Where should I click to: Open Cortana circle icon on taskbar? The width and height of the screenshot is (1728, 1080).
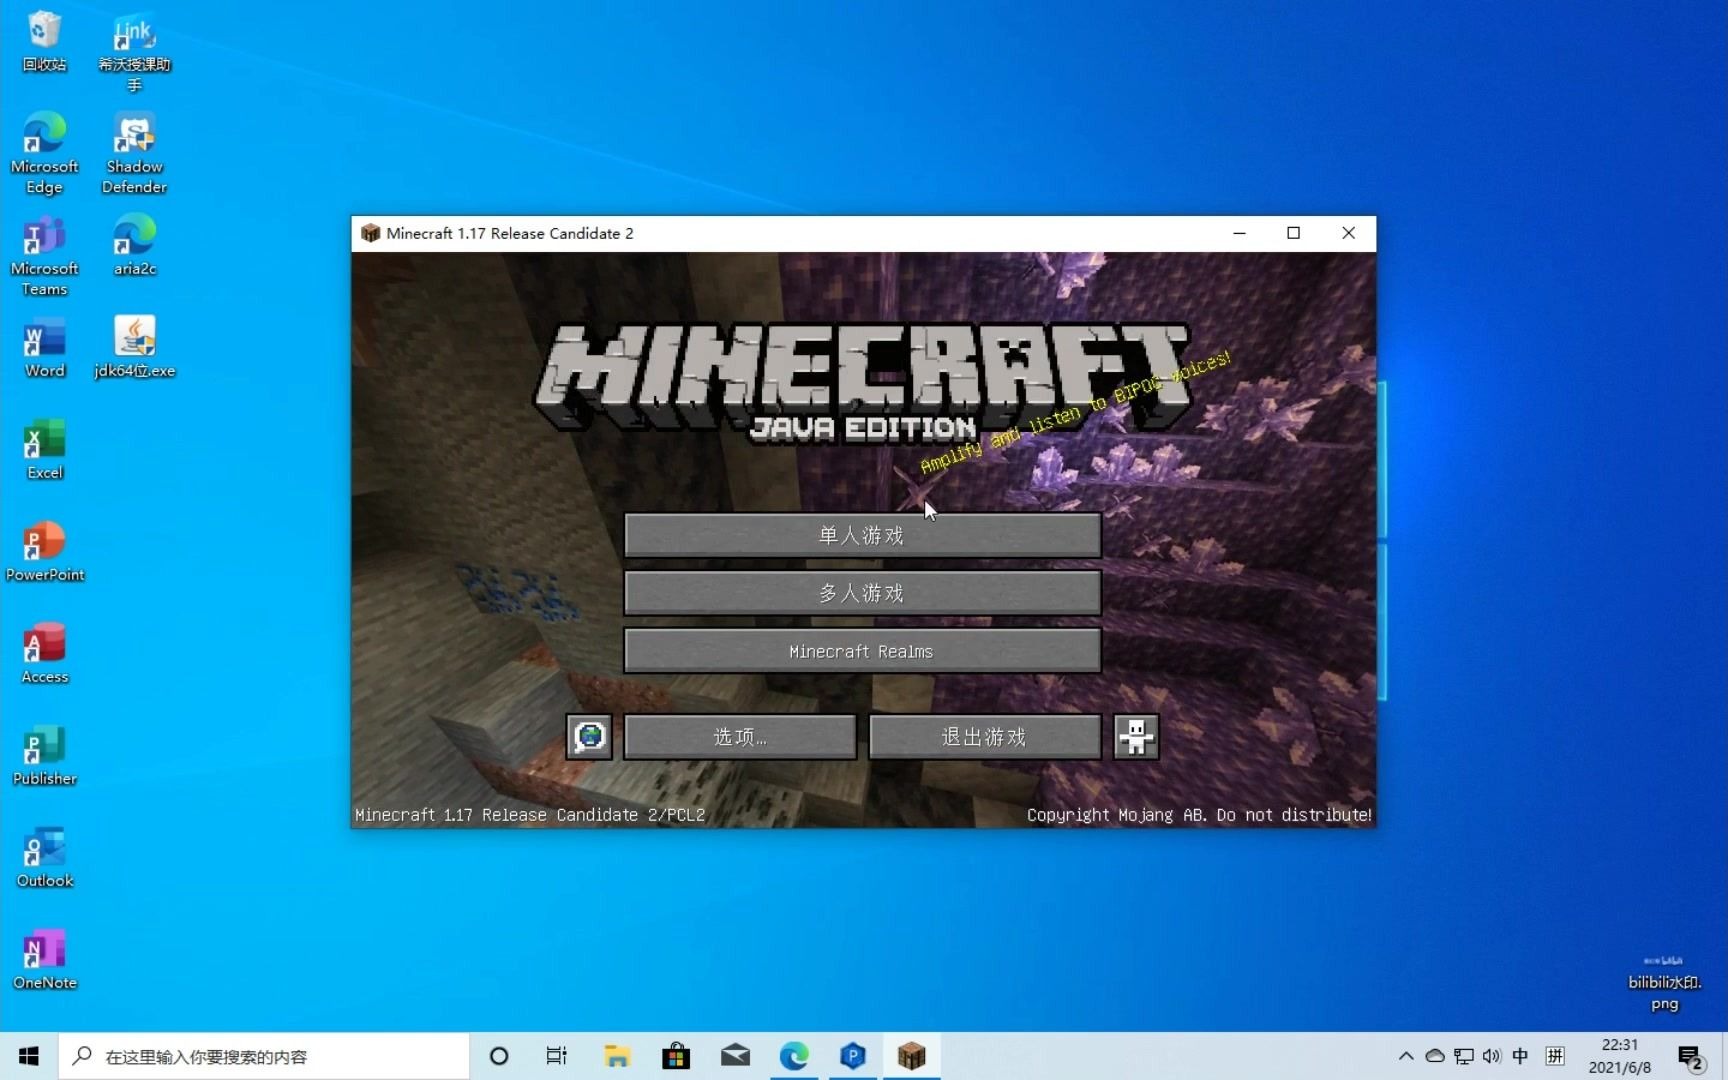coord(498,1056)
